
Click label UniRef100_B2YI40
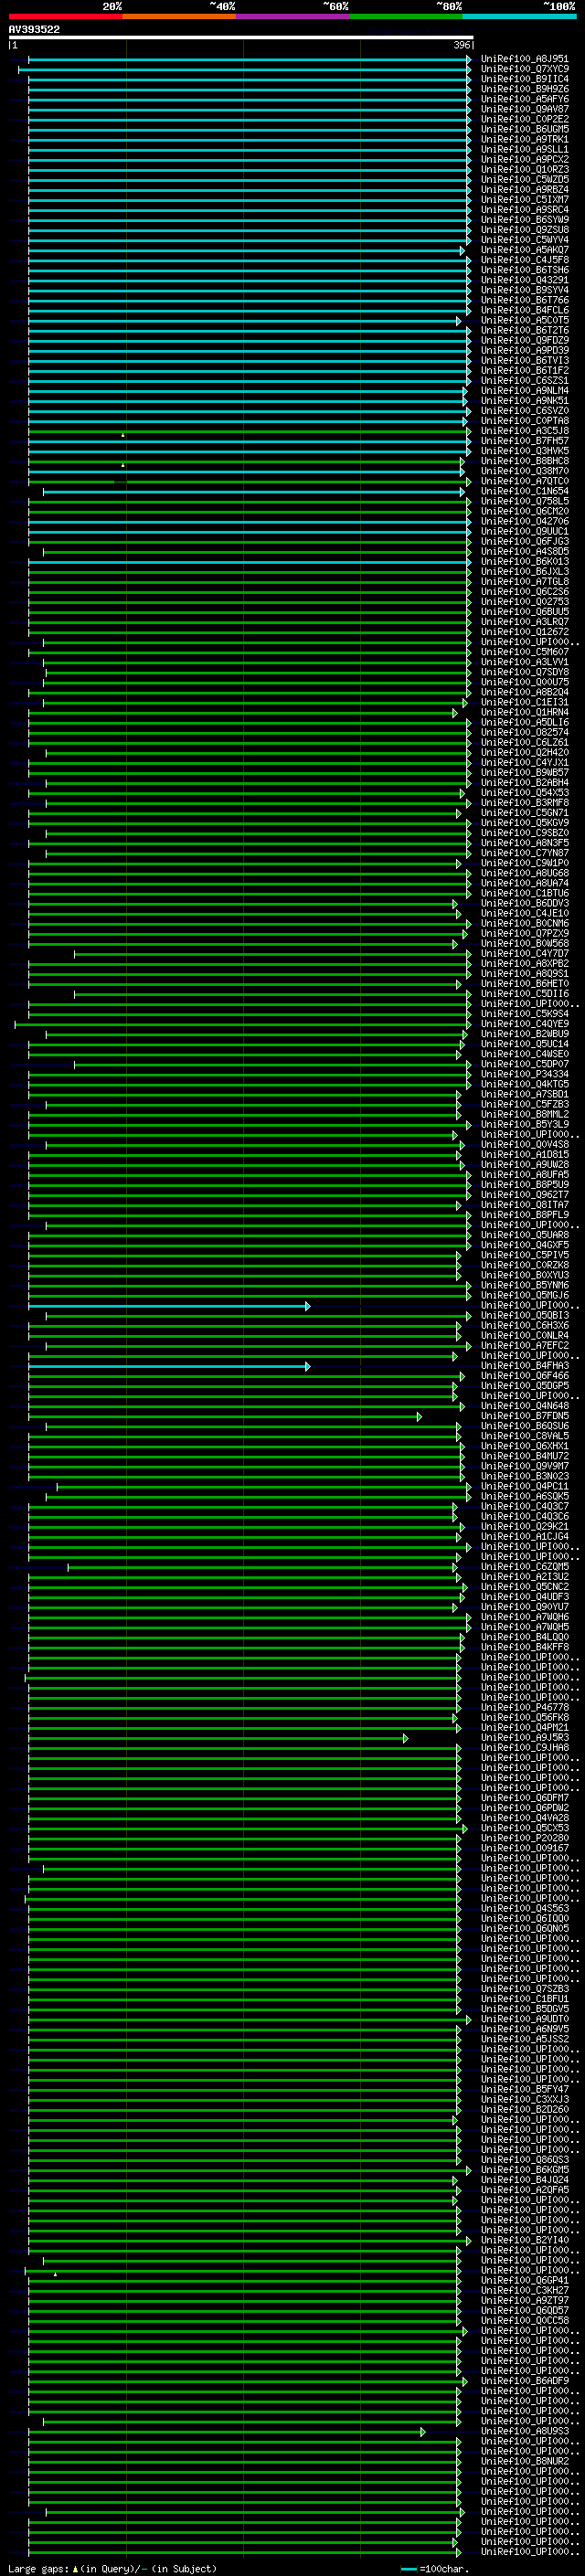[524, 2240]
